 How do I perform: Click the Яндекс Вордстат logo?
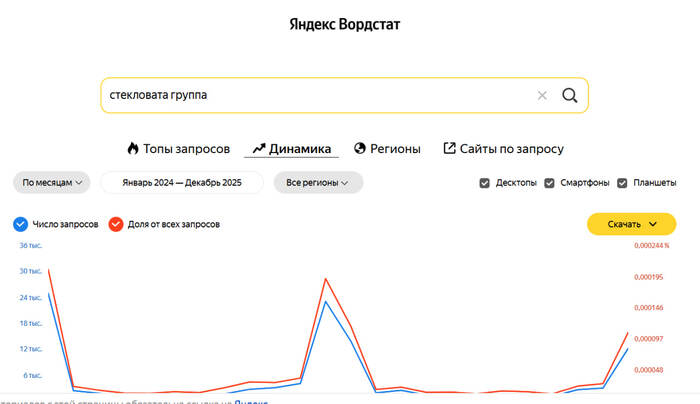[x=345, y=23]
